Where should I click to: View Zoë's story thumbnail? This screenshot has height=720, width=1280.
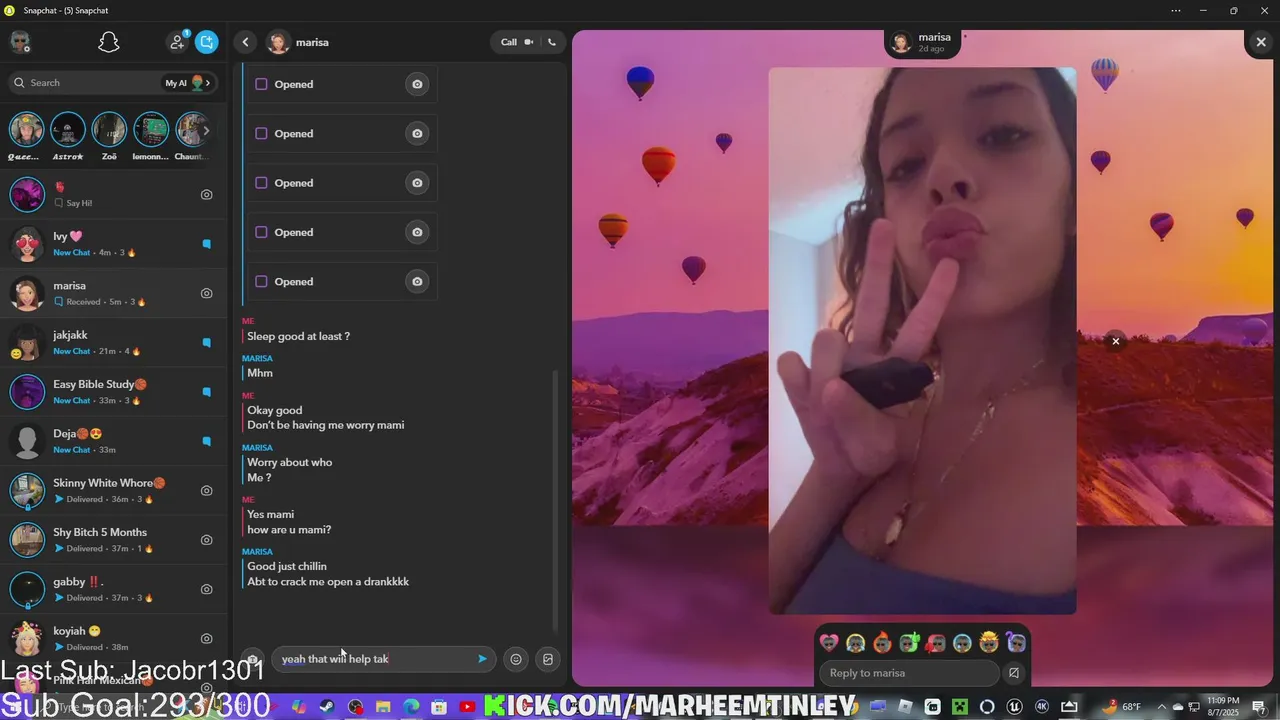click(x=109, y=130)
